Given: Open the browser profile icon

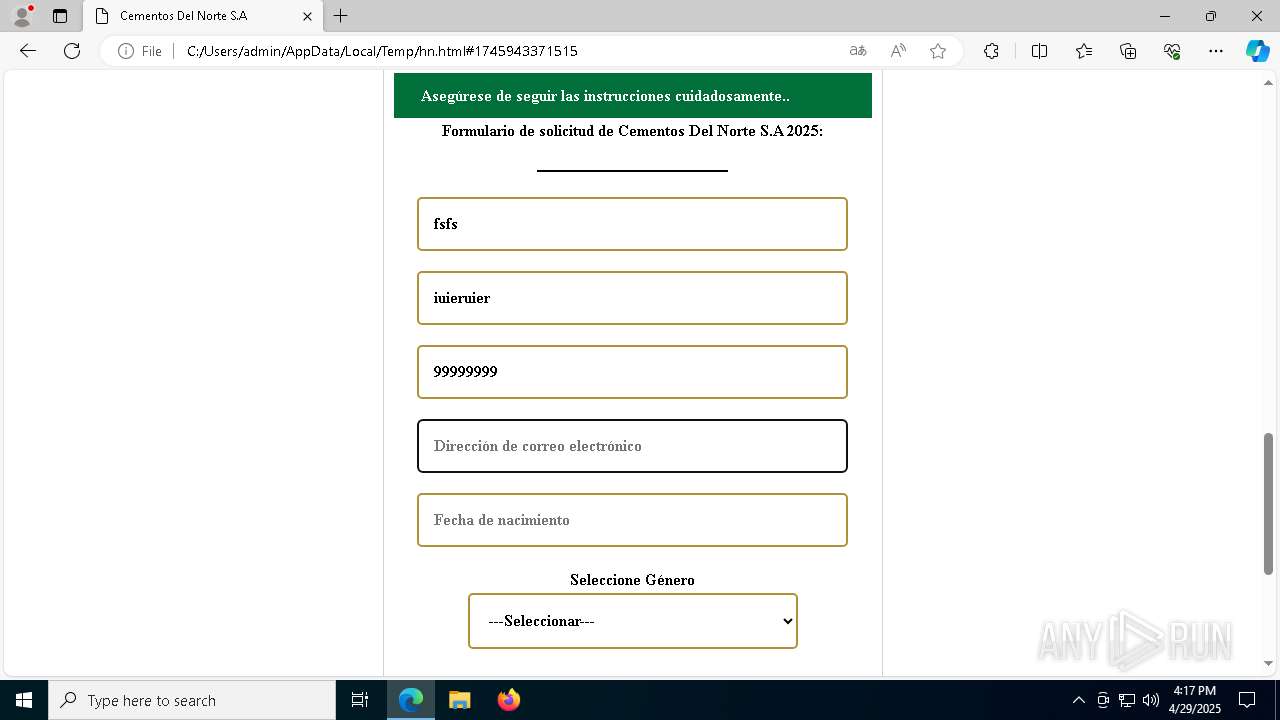Looking at the screenshot, I should tap(22, 16).
